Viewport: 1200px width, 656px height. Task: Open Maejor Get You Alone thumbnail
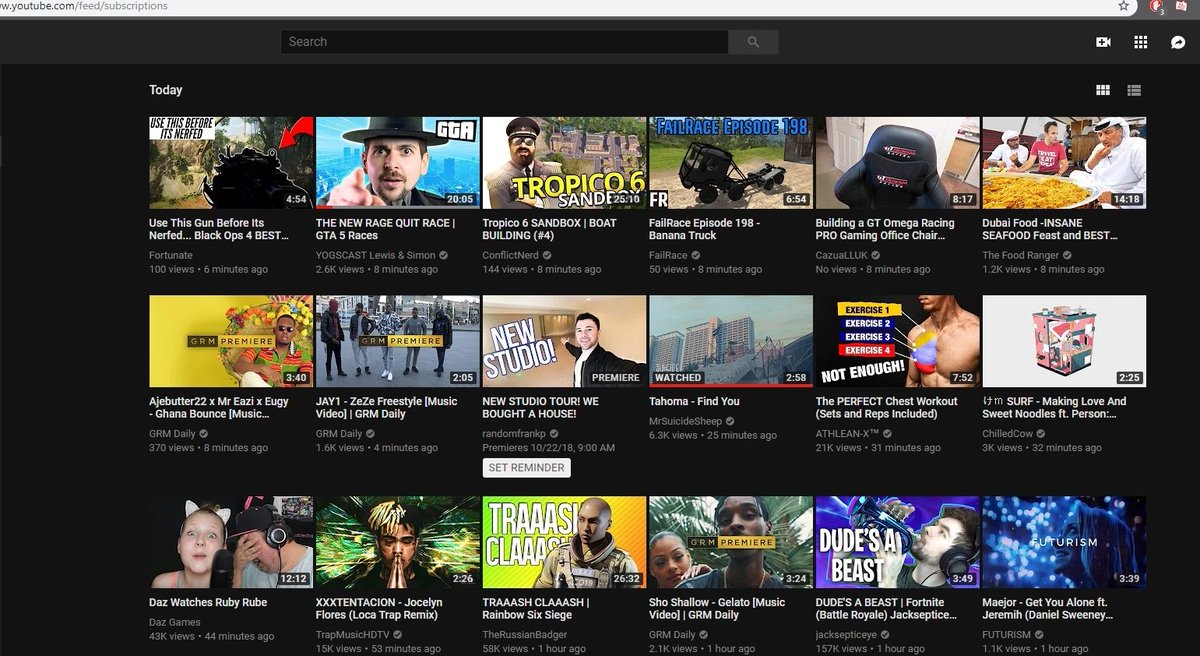(1064, 543)
